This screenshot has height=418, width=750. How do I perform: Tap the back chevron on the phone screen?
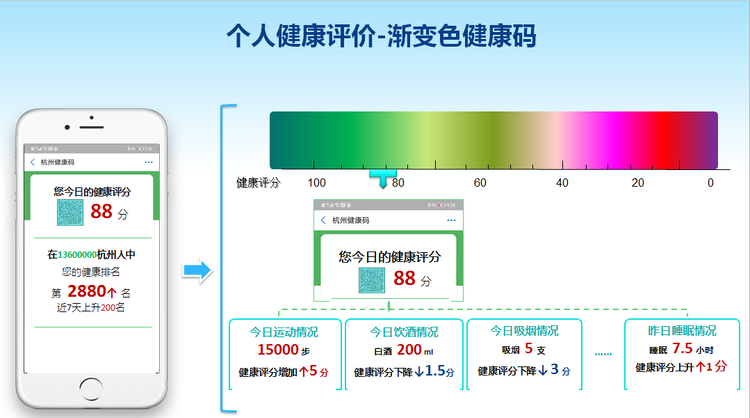[33, 162]
